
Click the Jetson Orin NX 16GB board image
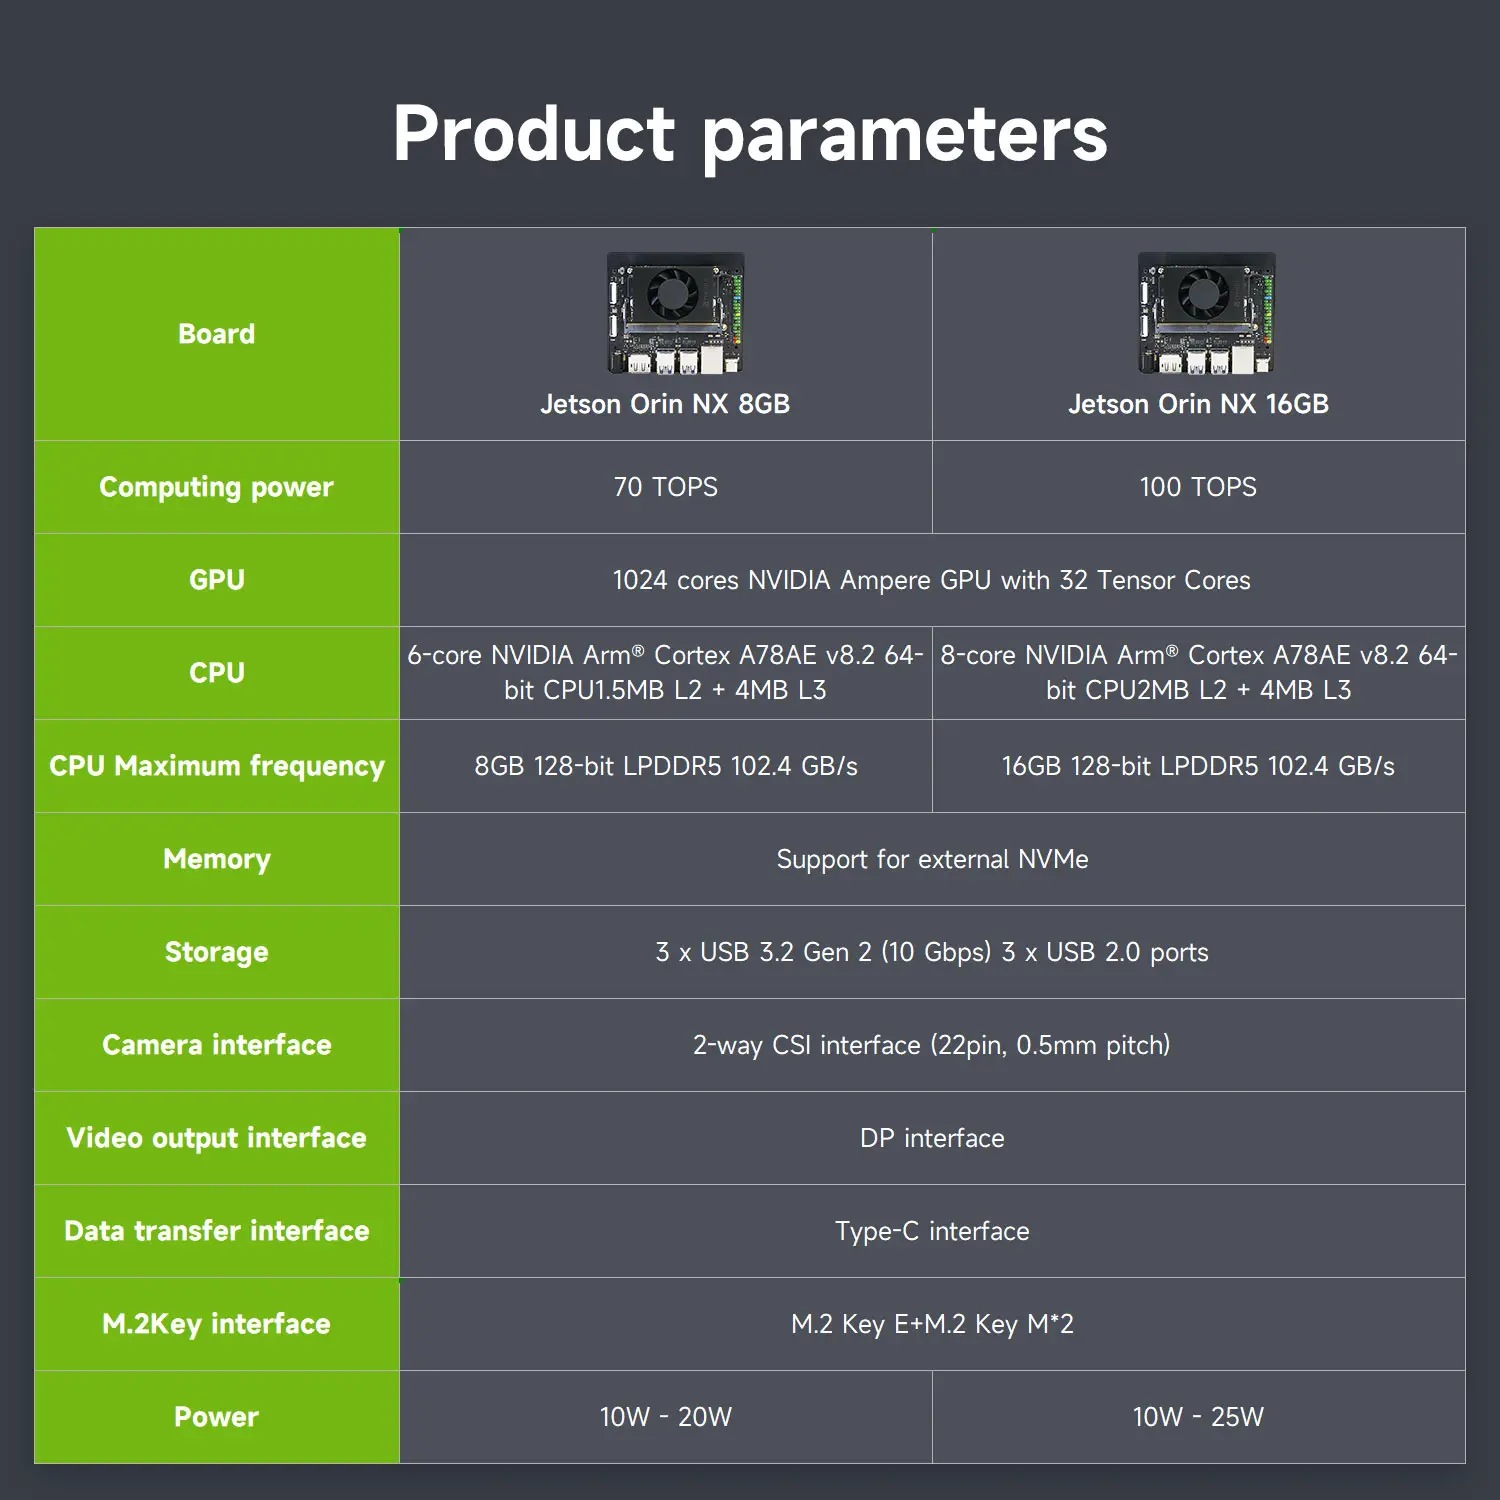click(1206, 313)
